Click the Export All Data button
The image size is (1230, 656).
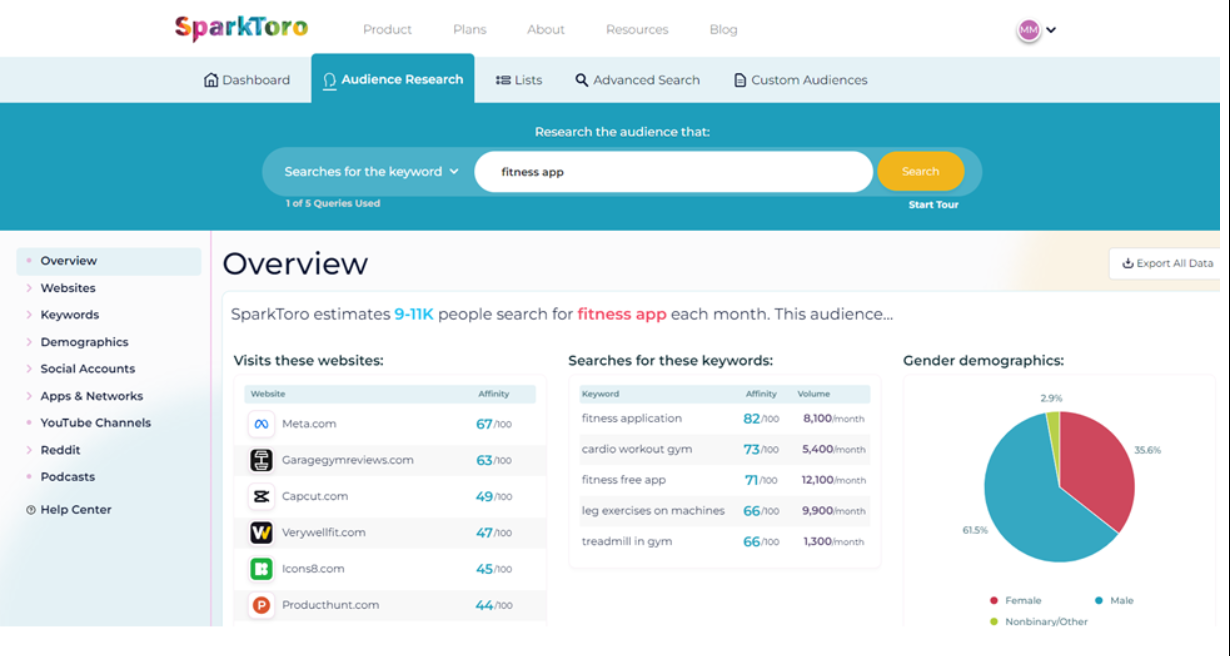pos(1167,264)
